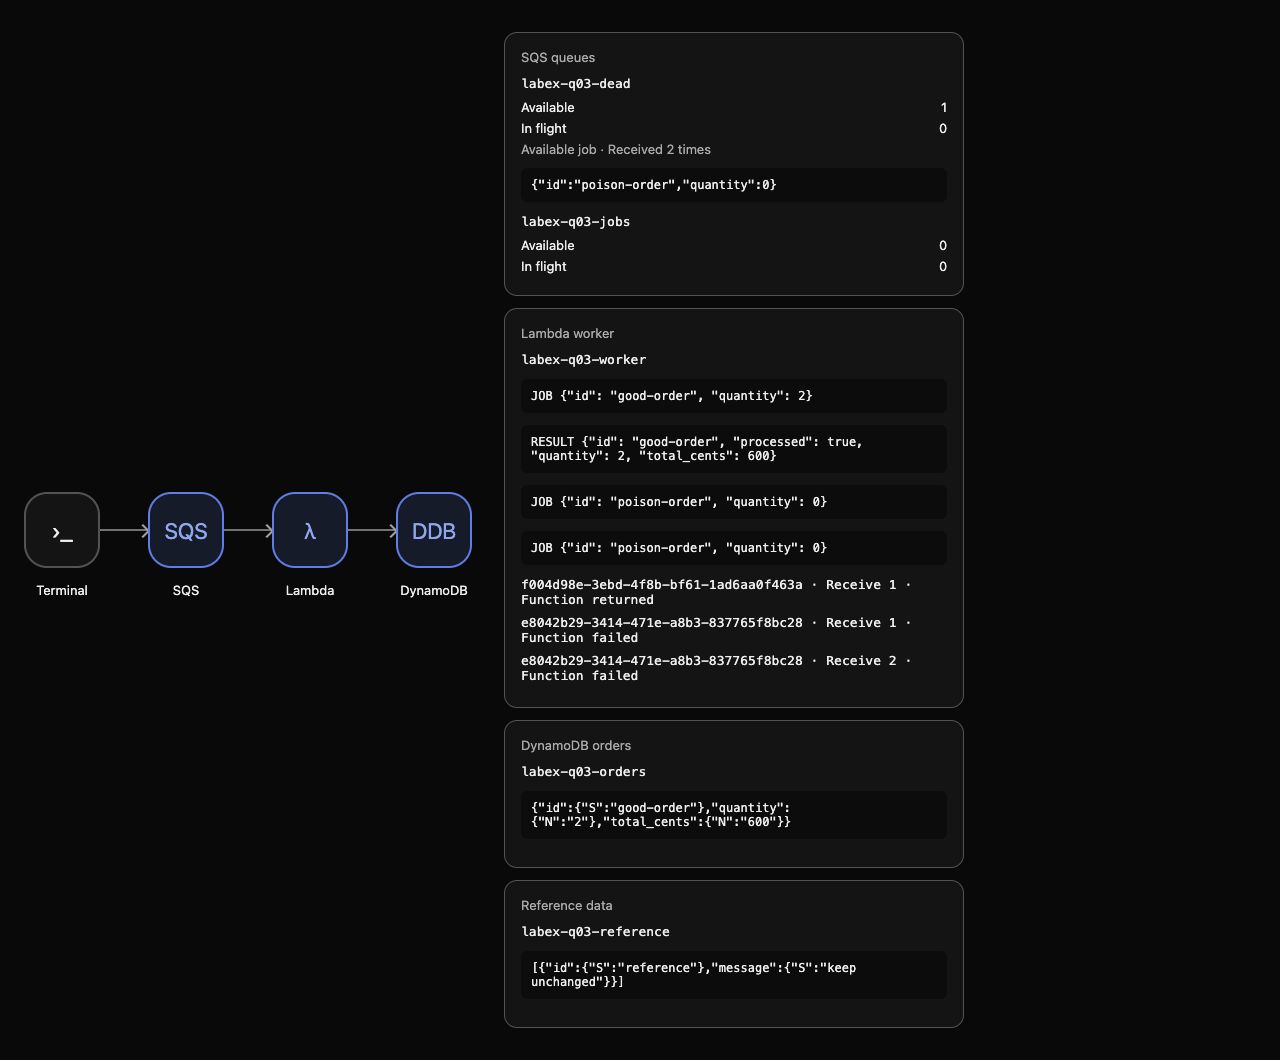Click the labex-q03-orders table name
1280x1060 pixels.
click(584, 772)
